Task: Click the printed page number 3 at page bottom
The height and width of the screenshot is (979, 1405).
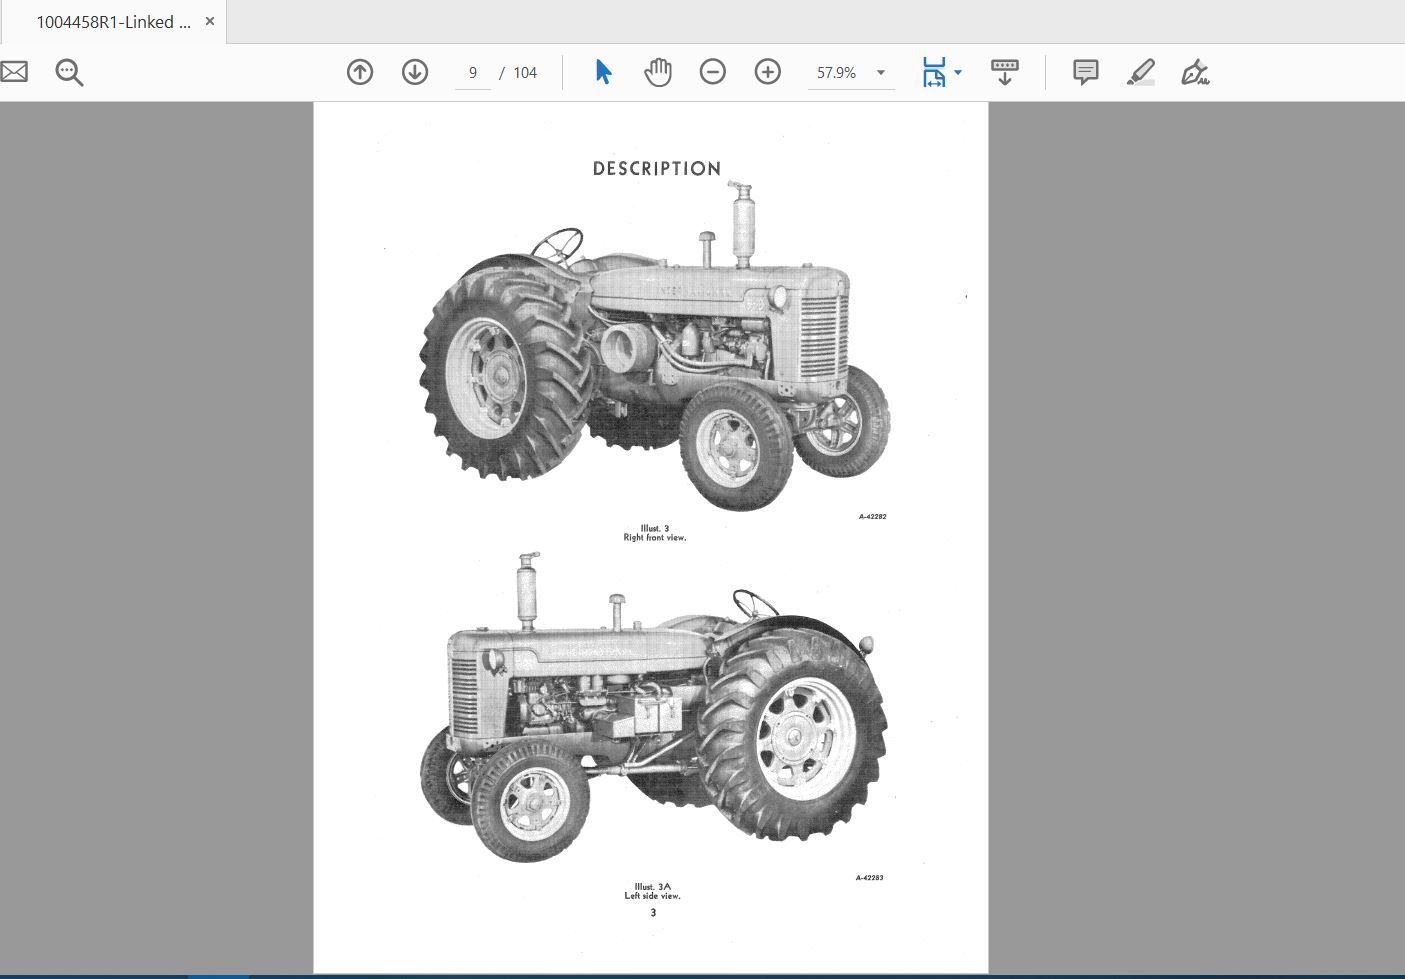Action: pyautogui.click(x=653, y=912)
